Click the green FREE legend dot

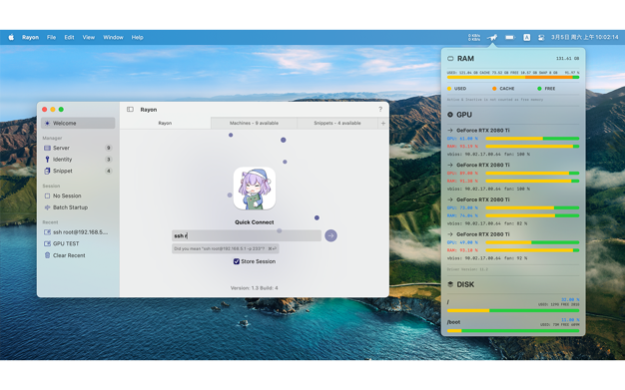539,89
